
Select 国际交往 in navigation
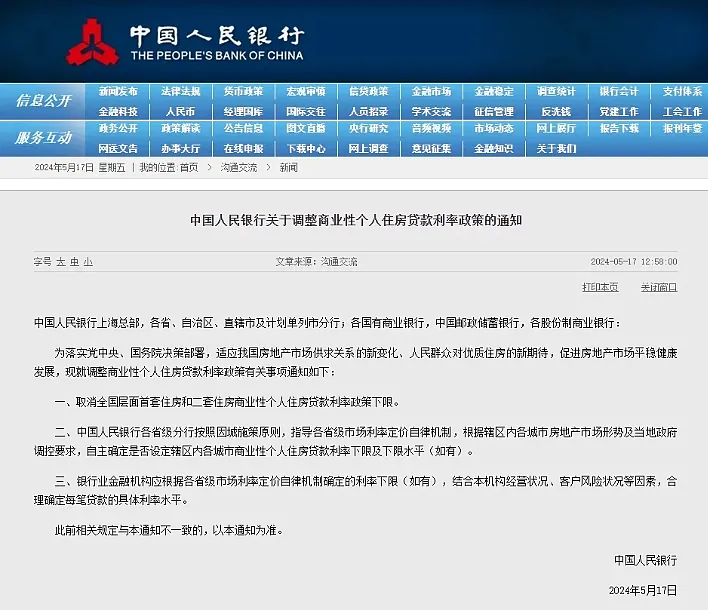point(306,112)
